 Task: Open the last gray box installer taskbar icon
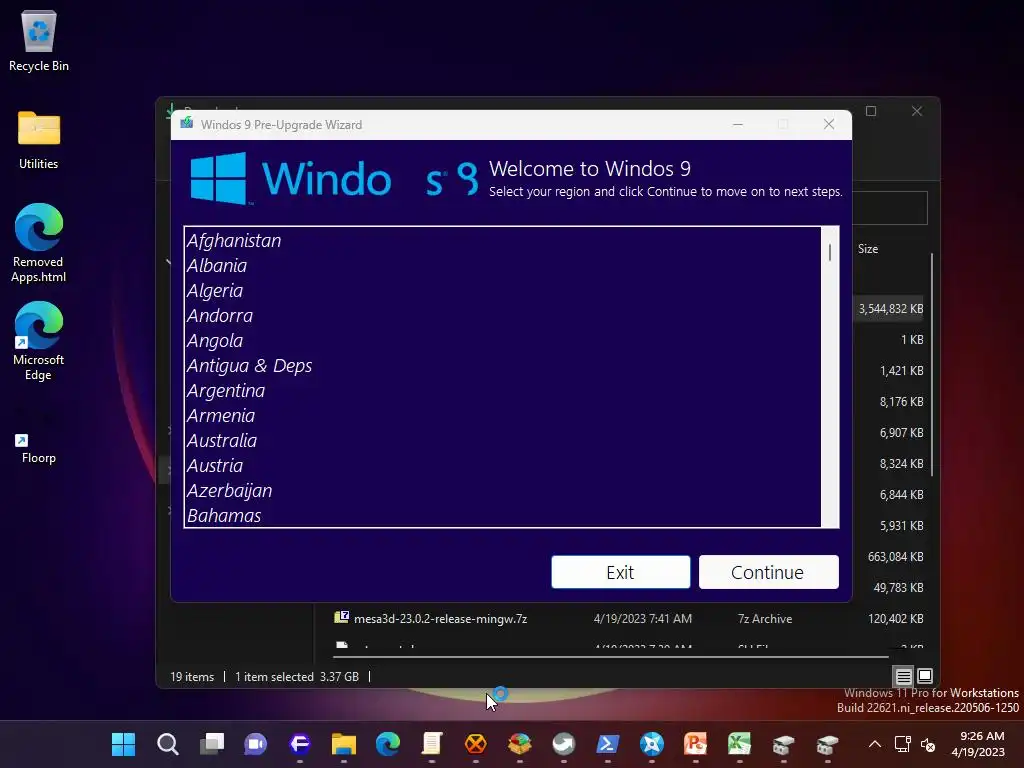827,743
